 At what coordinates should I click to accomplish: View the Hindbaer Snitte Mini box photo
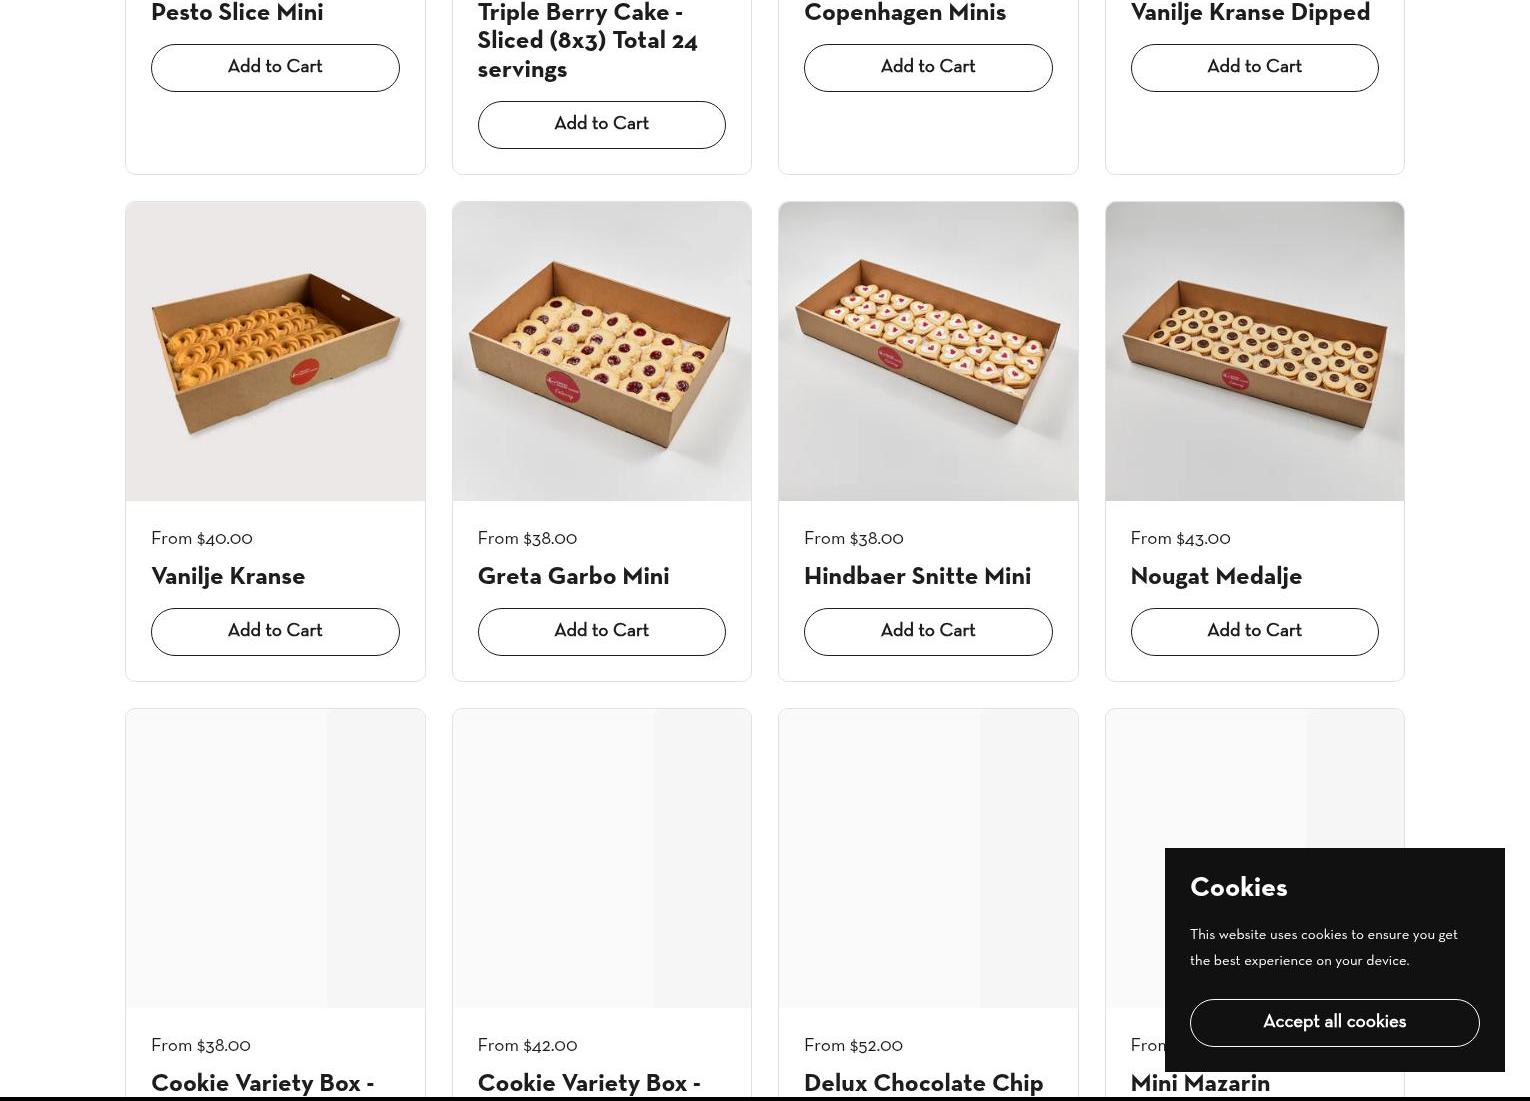928,351
